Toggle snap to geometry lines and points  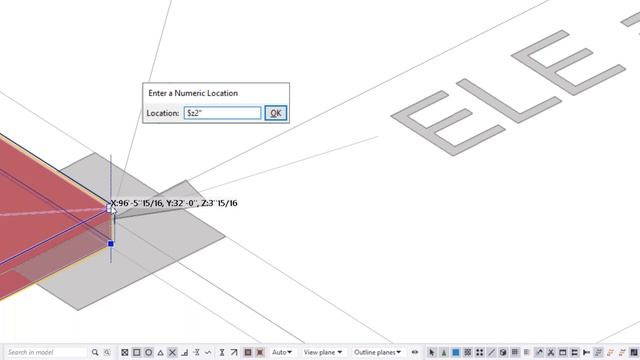[x=260, y=352]
